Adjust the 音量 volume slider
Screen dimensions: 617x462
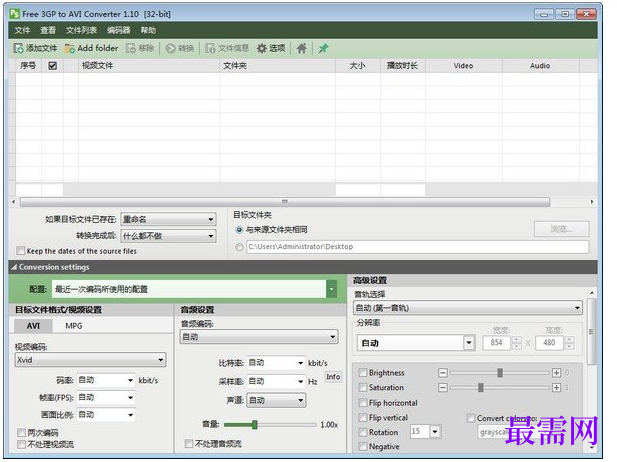coord(255,425)
